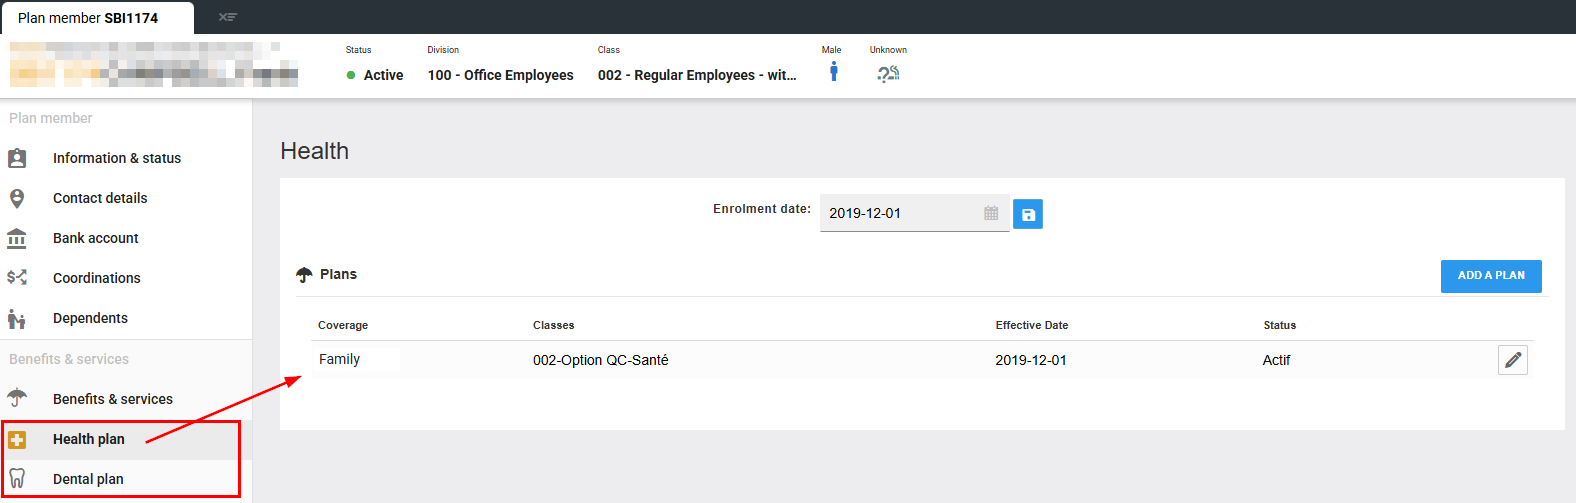
Task: Click the Coordinations dollar arrows icon
Action: (x=17, y=278)
